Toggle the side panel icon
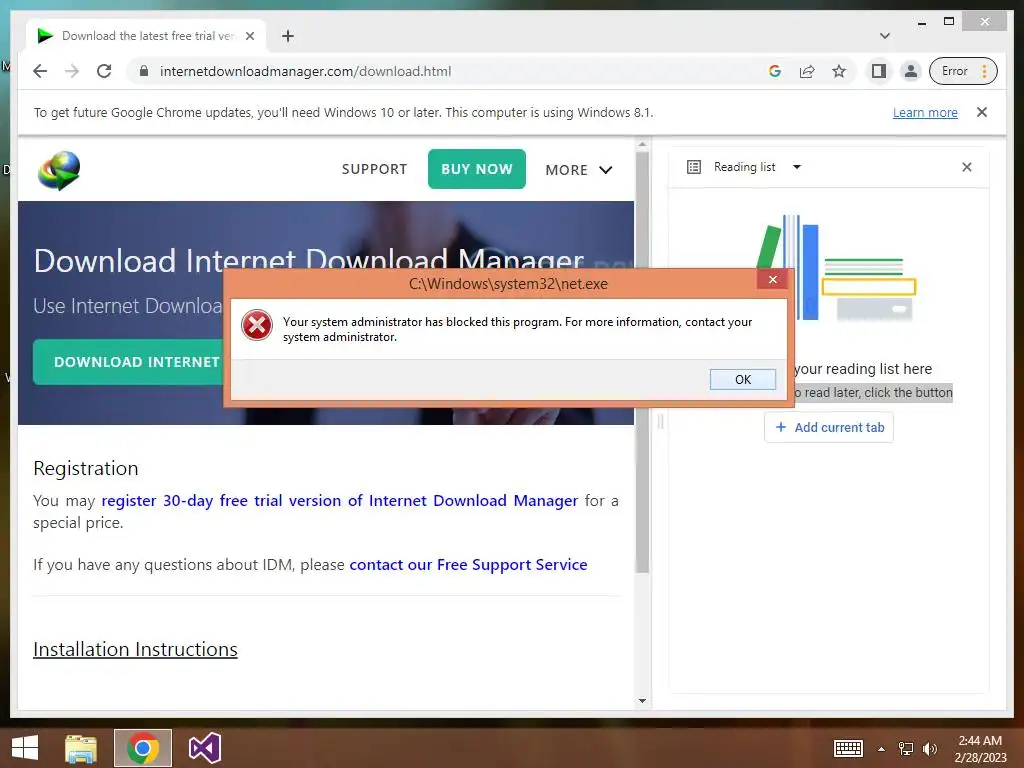 pos(879,71)
